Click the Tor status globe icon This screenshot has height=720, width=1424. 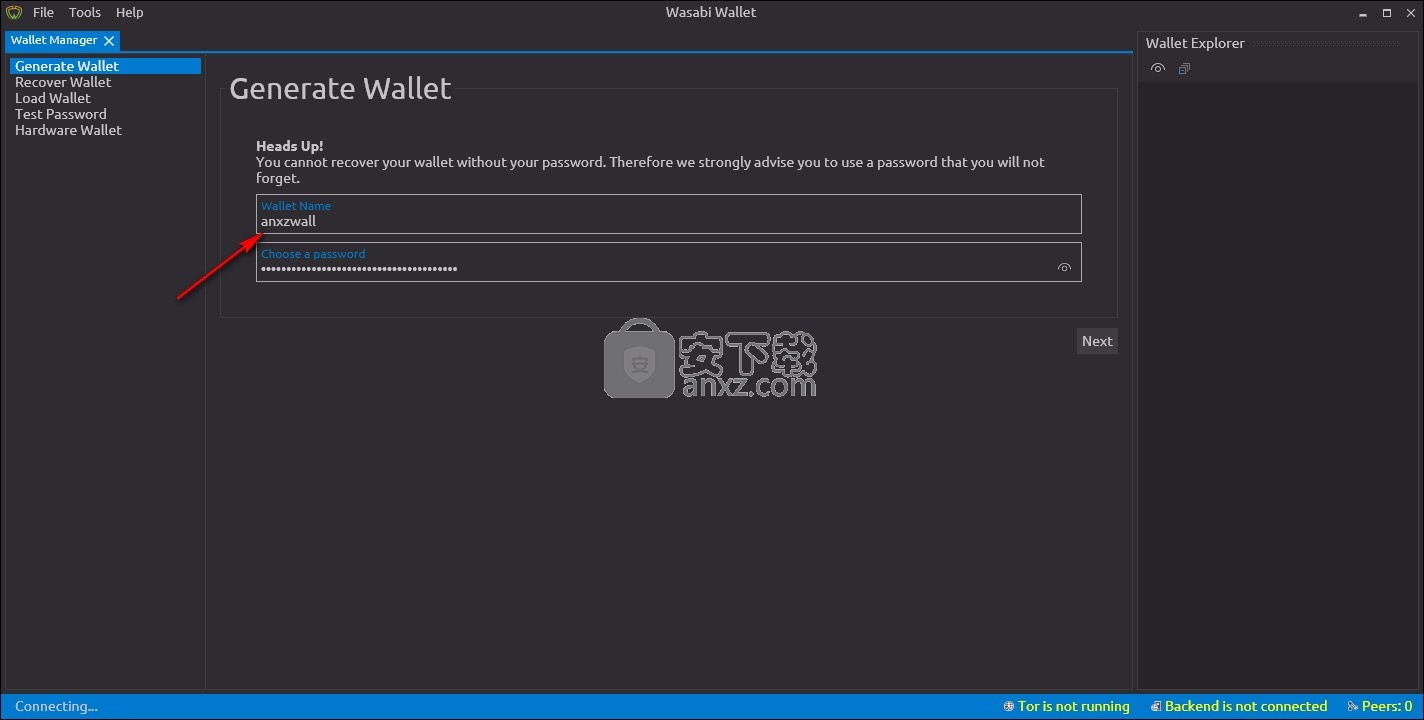[1008, 706]
